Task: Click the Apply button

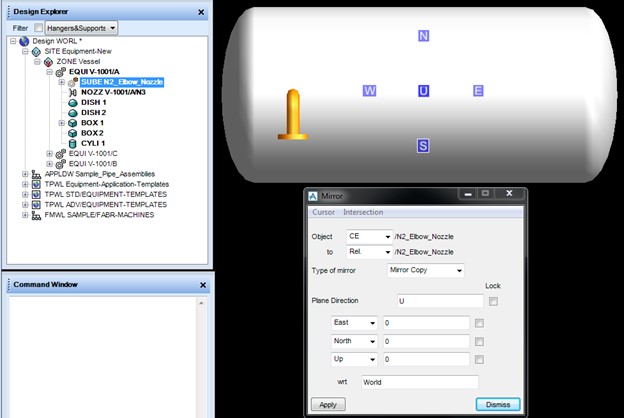Action: [x=326, y=404]
